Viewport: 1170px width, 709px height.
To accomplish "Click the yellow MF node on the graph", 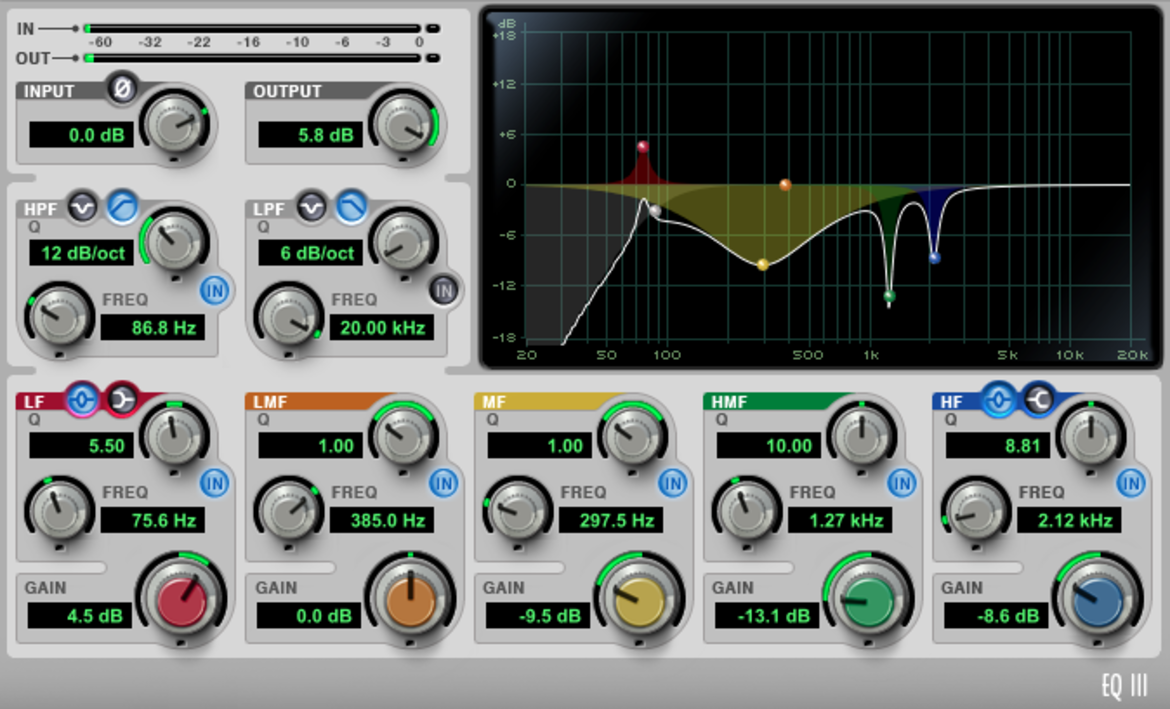I will 763,264.
